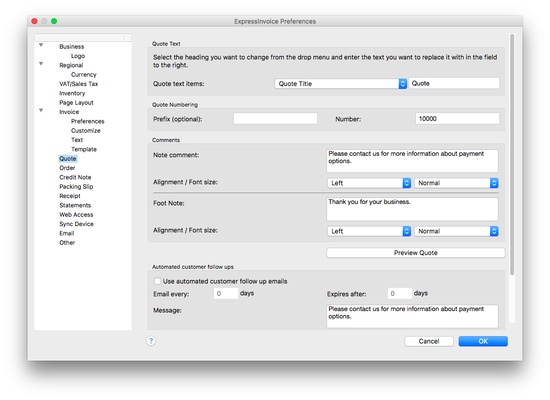550x400 pixels.
Task: Open the help question mark icon
Action: [151, 341]
